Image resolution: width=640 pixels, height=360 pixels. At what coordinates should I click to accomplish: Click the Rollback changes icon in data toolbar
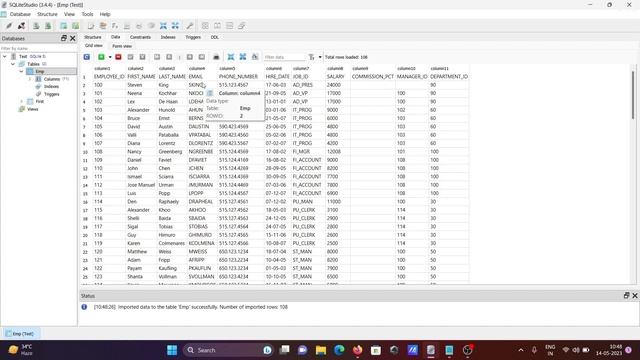pos(142,57)
